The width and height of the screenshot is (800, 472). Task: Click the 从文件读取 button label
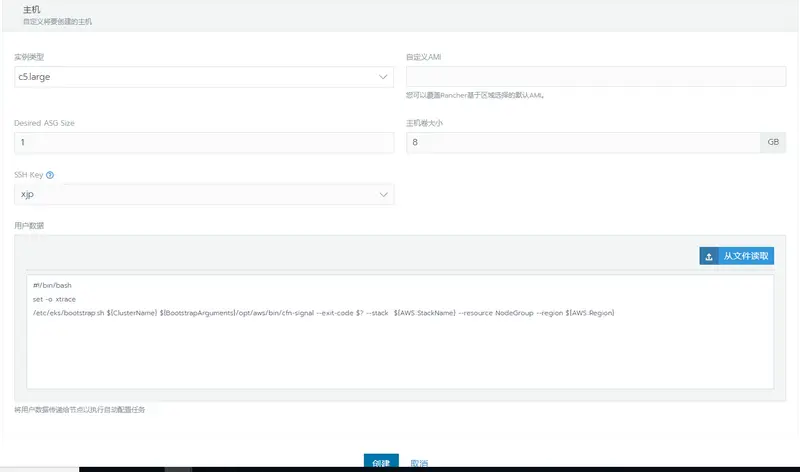pos(746,256)
